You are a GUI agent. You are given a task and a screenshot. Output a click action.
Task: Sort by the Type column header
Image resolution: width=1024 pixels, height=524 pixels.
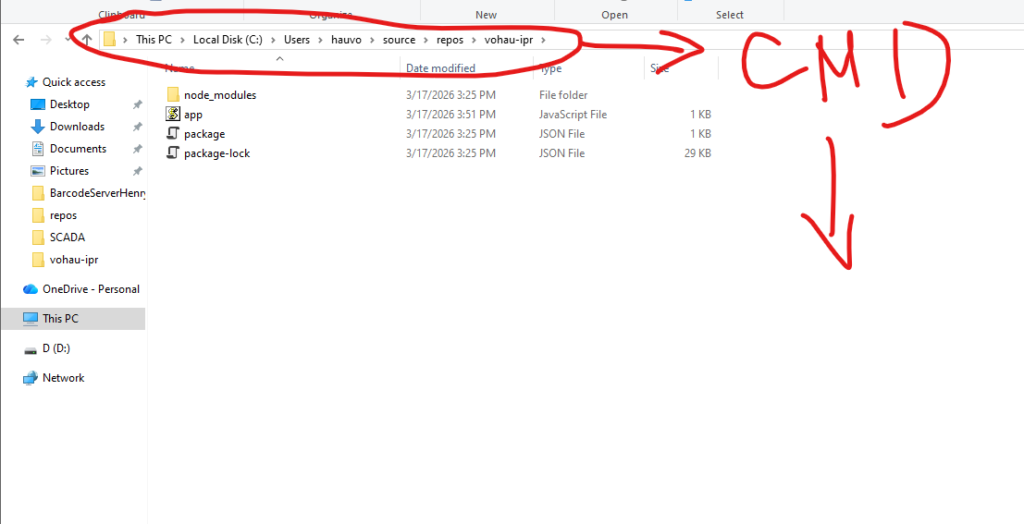tap(551, 68)
